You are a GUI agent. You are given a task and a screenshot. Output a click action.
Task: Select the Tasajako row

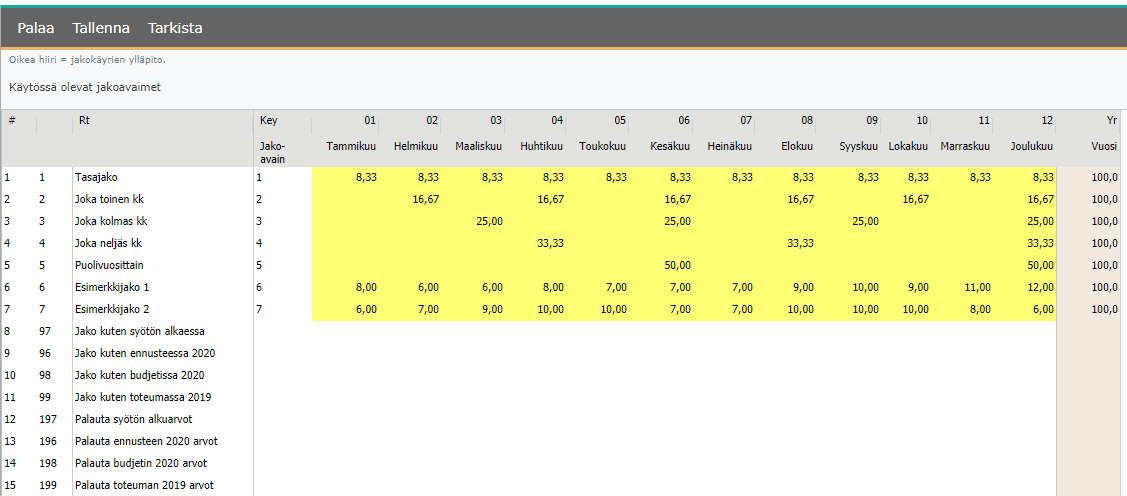click(96, 177)
